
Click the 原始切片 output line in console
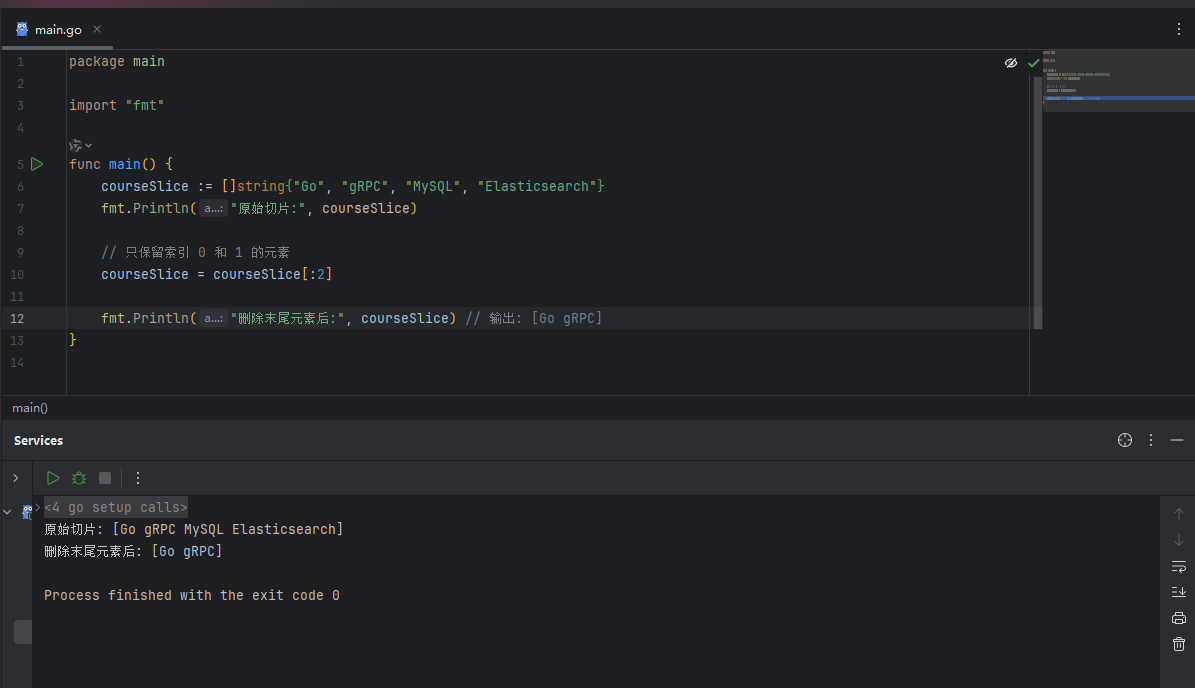[x=194, y=529]
